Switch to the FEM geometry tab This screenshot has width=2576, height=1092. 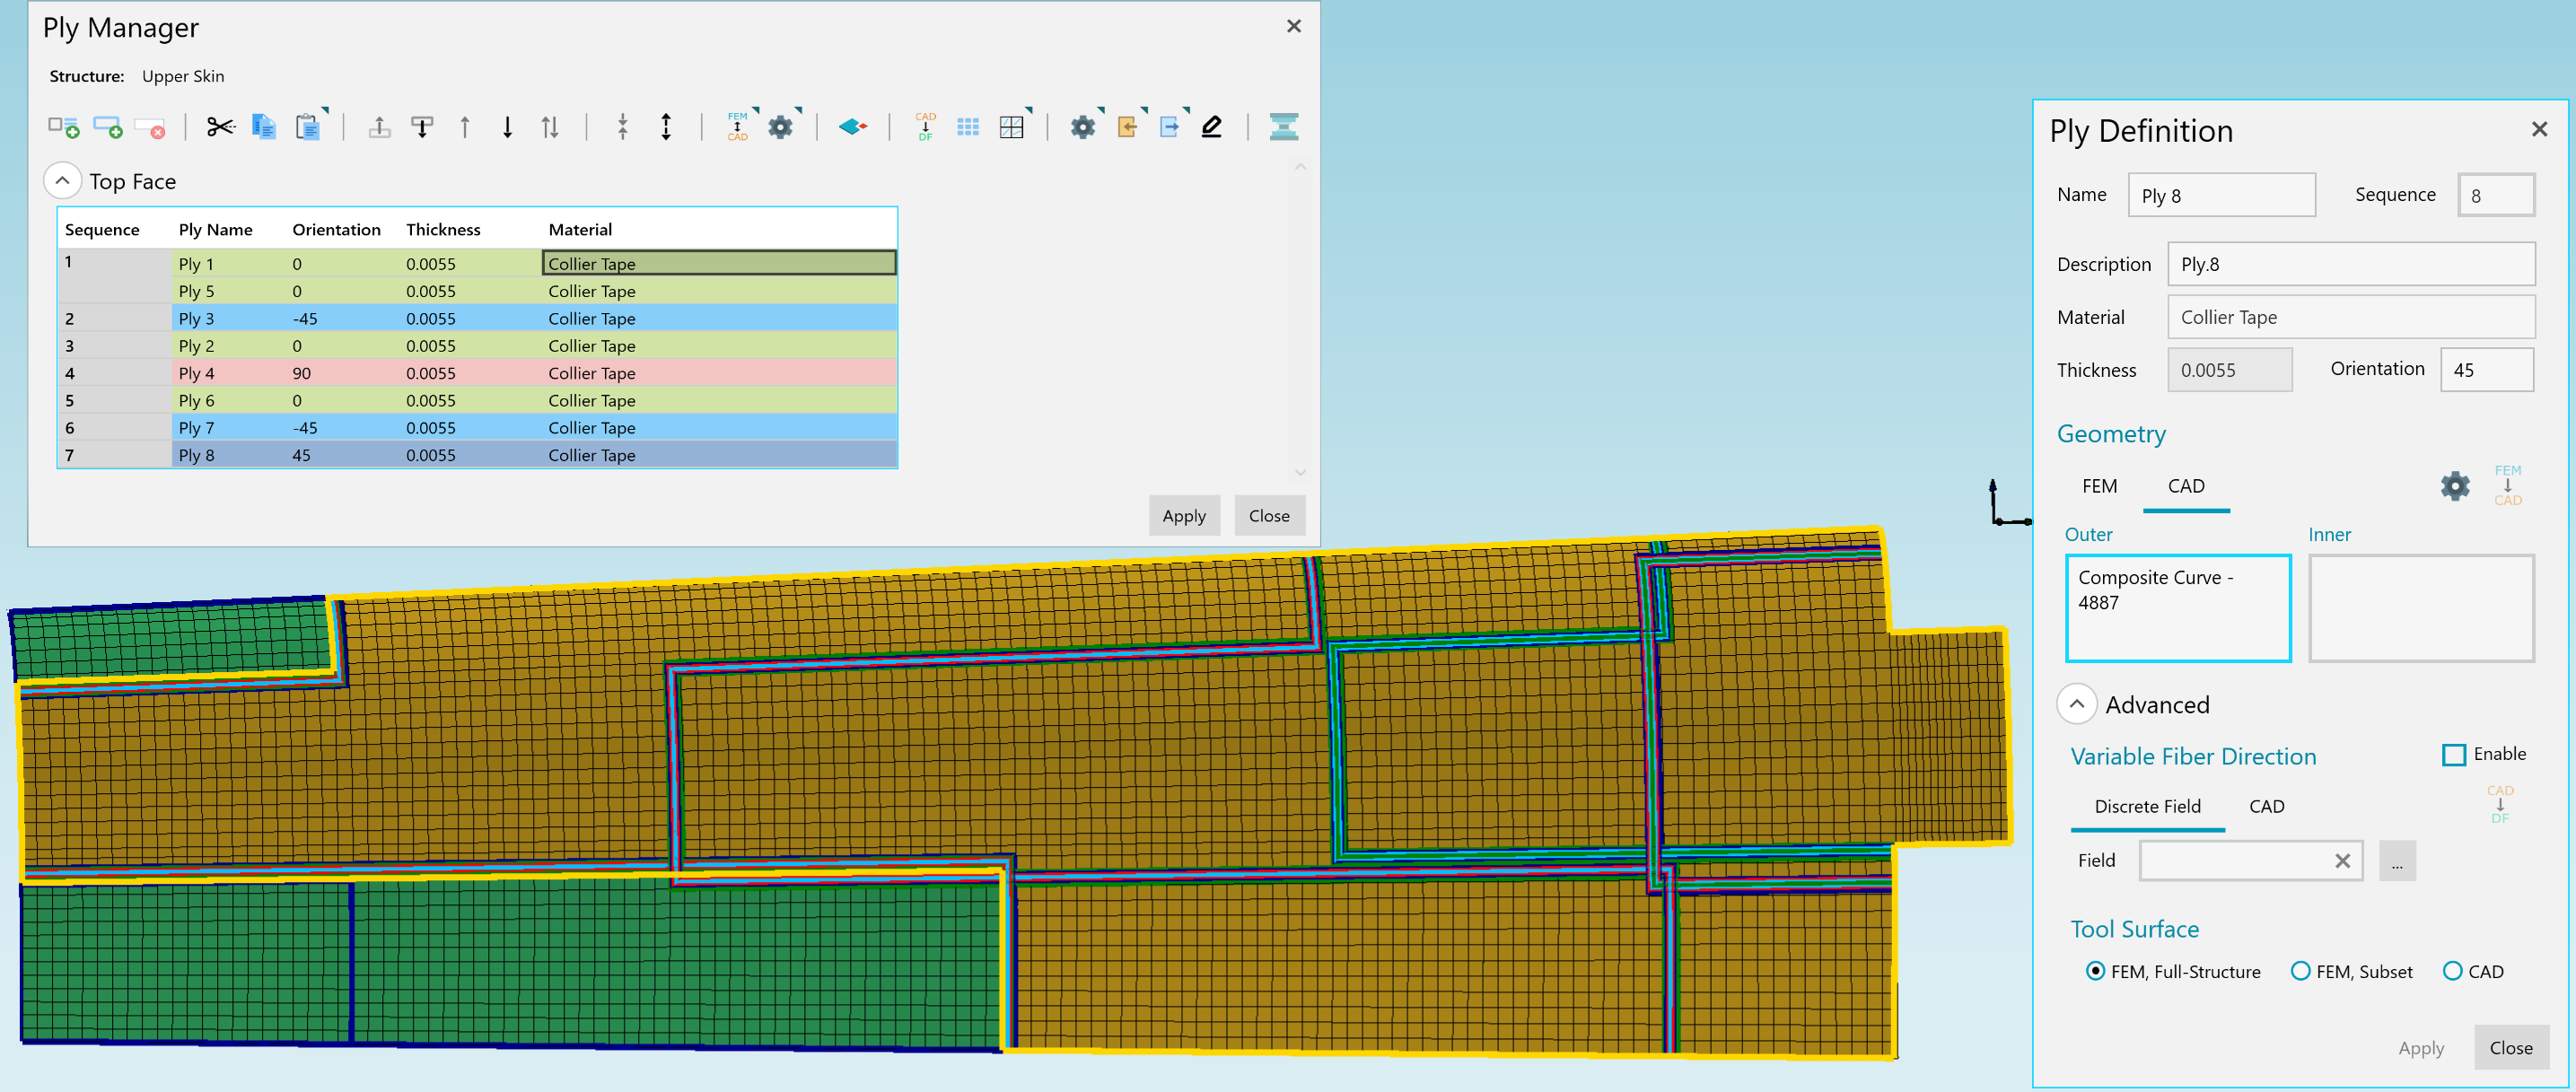point(2099,486)
